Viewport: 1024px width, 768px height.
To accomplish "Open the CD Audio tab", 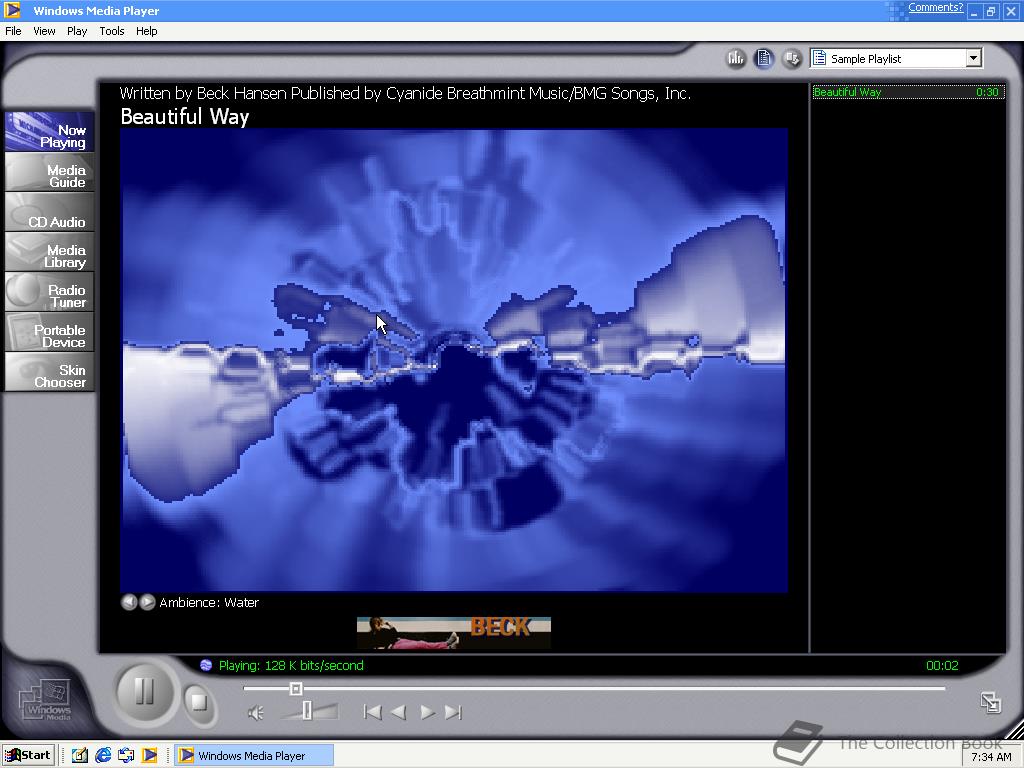I will [50, 213].
